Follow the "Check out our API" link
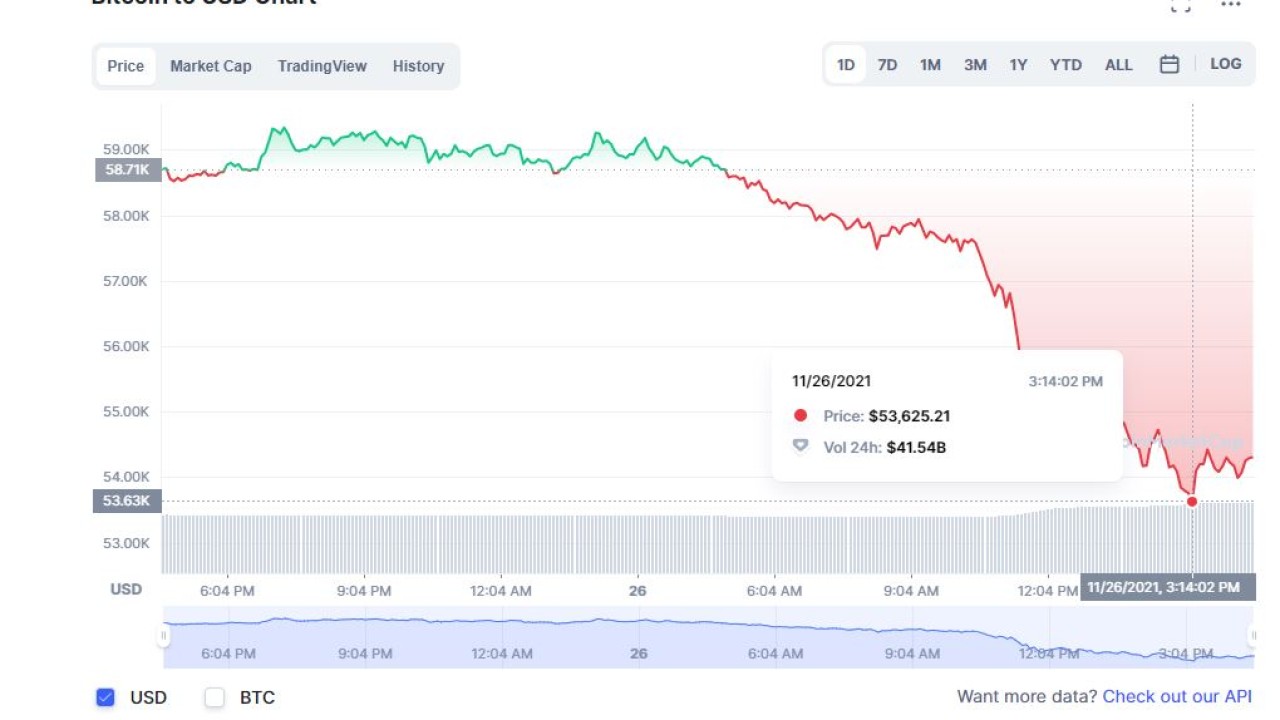Image resolution: width=1280 pixels, height=720 pixels. tap(1177, 696)
